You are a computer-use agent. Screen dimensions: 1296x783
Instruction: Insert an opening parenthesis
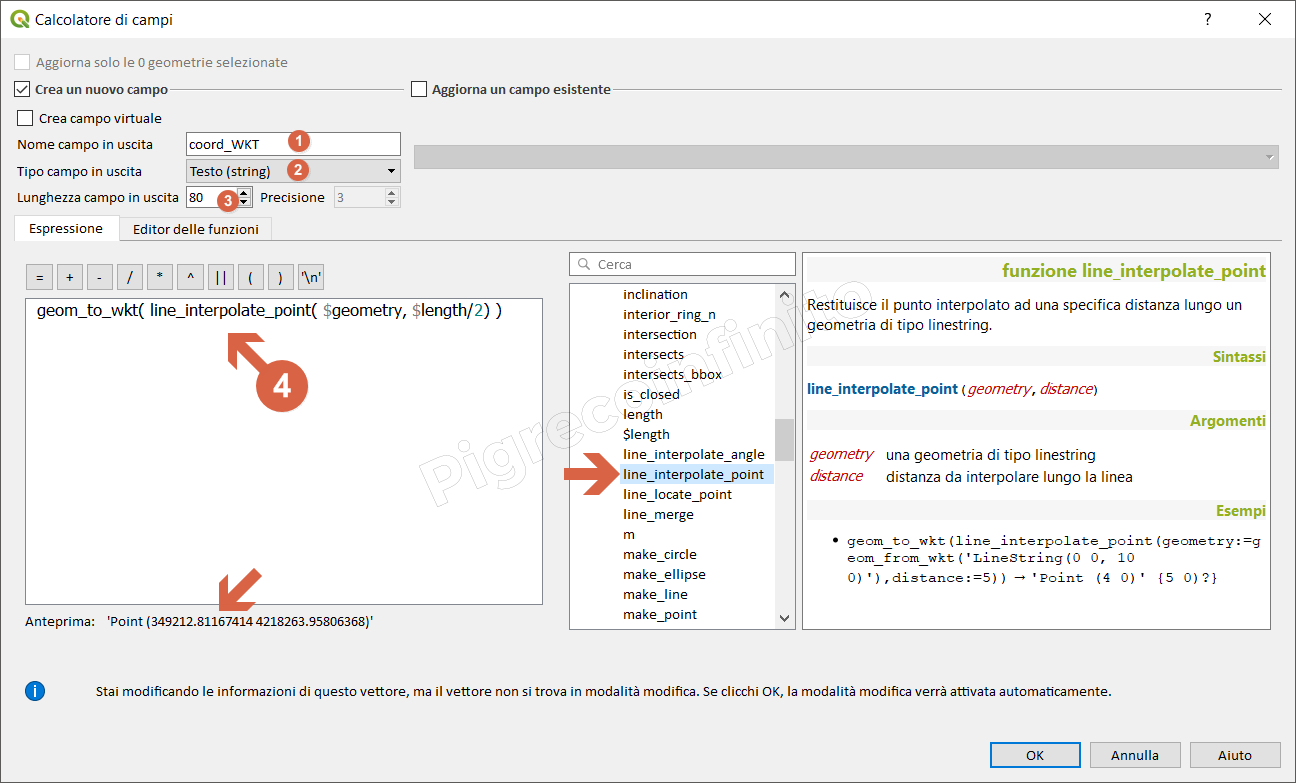coord(251,278)
